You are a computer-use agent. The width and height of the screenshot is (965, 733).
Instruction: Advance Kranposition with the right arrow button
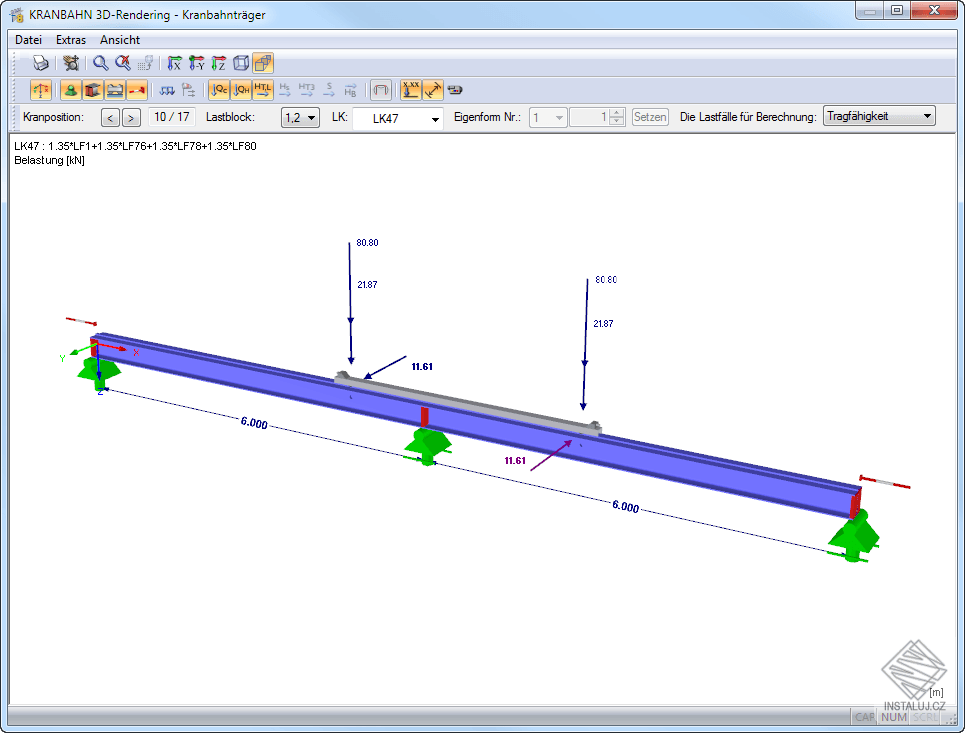tap(131, 117)
